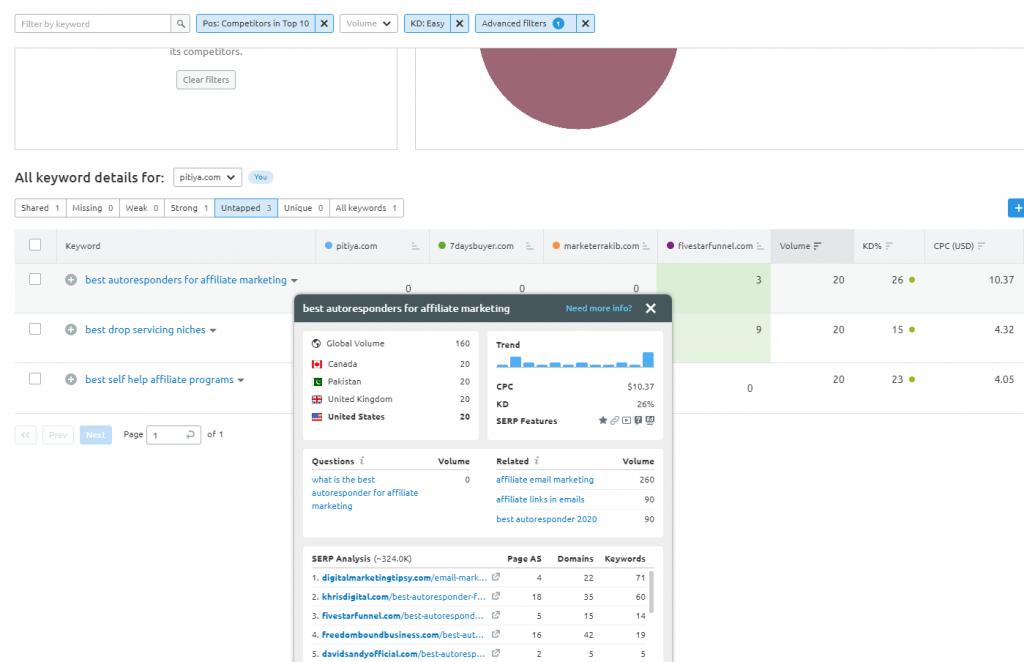The height and width of the screenshot is (662, 1024).
Task: Open best drop servicing niches keyword link
Action: click(145, 330)
